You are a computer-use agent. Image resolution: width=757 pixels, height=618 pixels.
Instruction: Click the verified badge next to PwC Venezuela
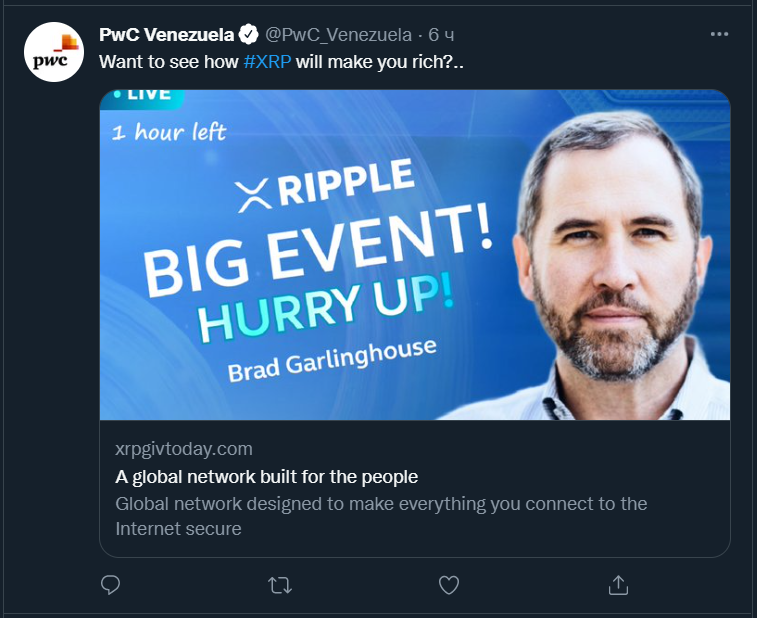pos(250,35)
